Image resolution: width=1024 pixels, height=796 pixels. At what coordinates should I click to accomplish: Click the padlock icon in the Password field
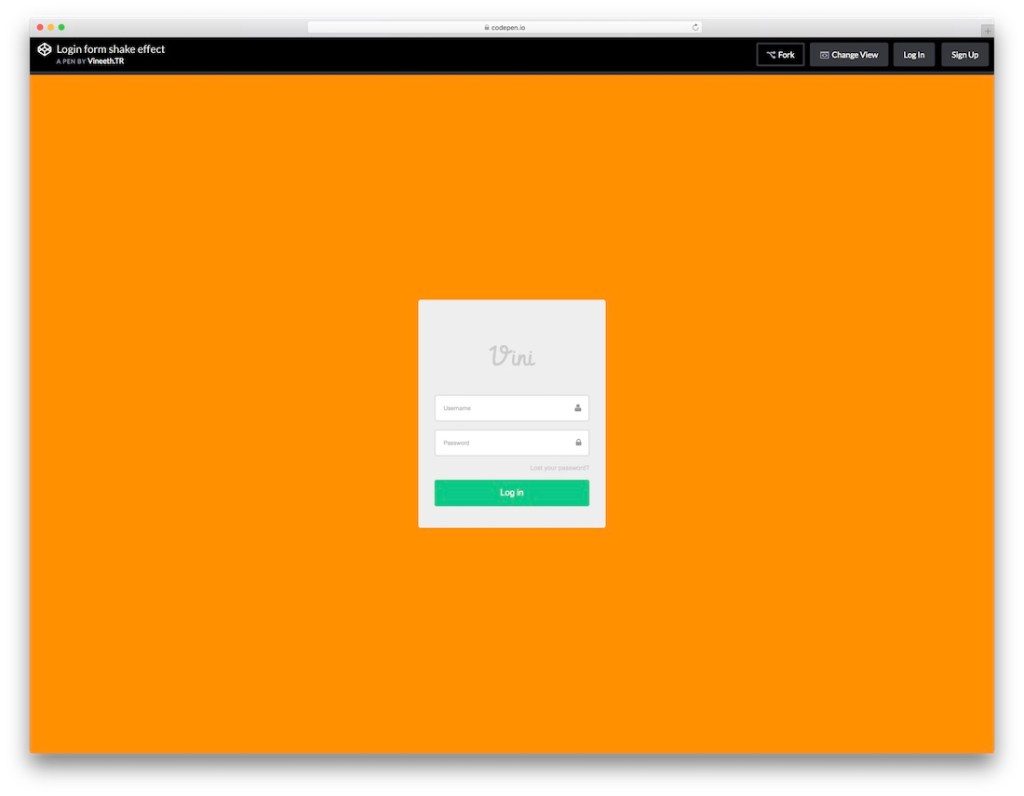(578, 442)
